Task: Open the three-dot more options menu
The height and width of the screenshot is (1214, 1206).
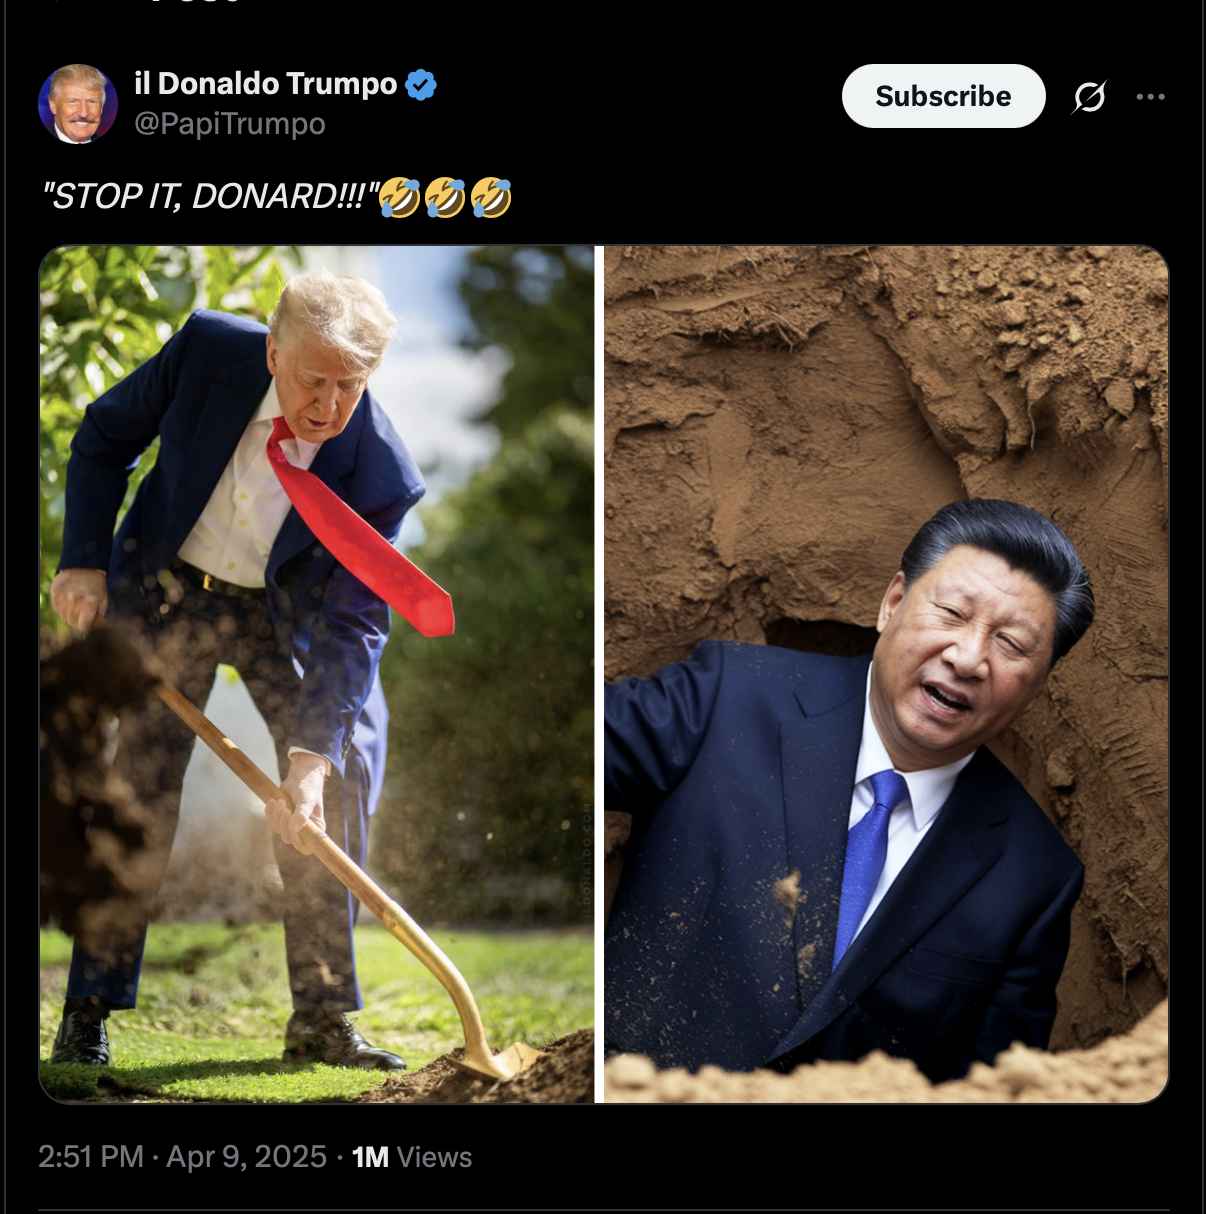Action: click(1150, 97)
